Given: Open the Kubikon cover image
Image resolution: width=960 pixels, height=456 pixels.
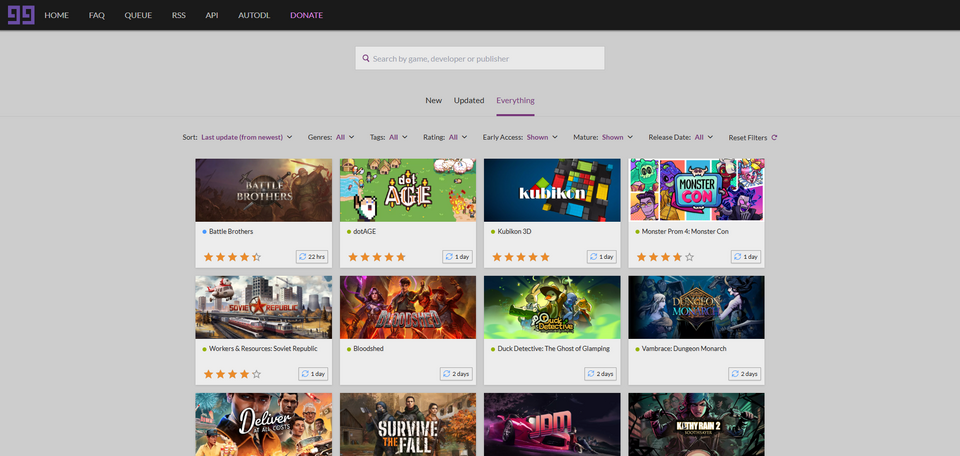Looking at the screenshot, I should (x=552, y=190).
